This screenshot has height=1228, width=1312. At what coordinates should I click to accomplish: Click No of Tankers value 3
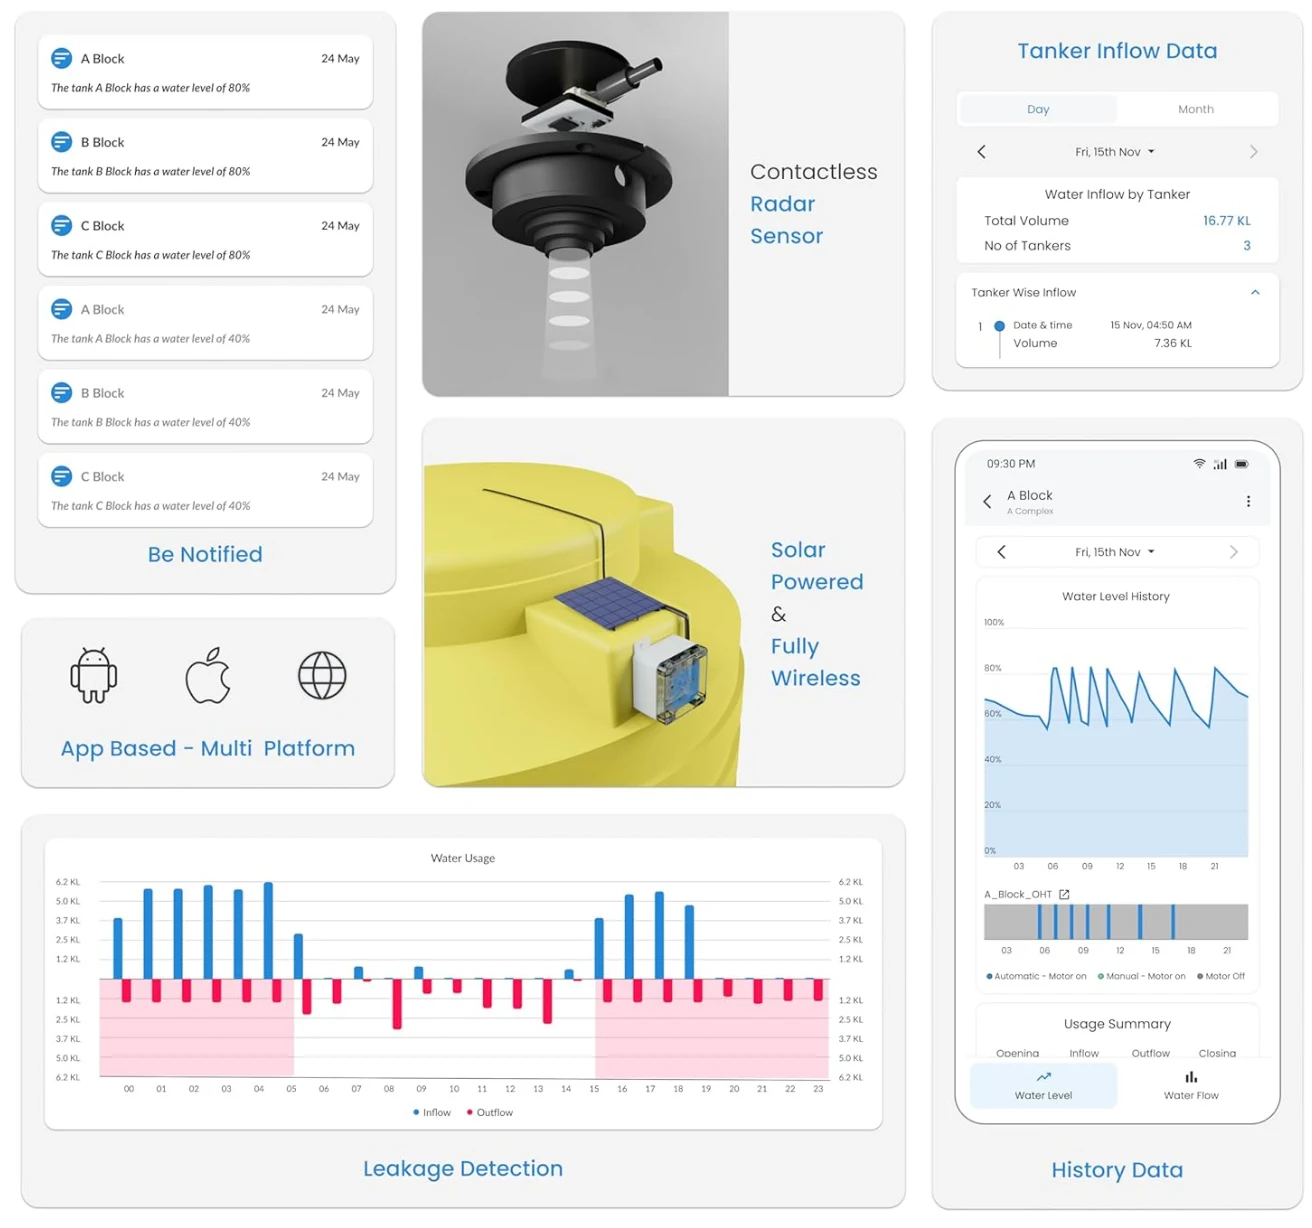(x=1247, y=245)
